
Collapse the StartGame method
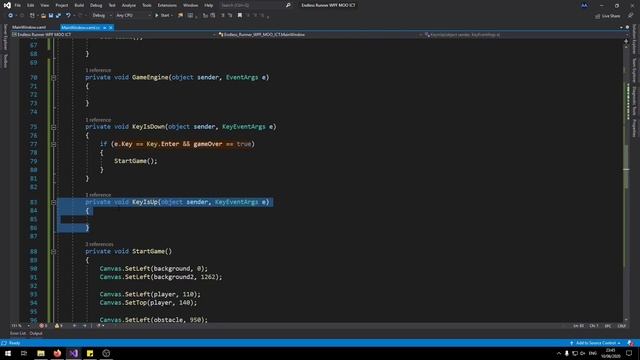tap(53, 251)
